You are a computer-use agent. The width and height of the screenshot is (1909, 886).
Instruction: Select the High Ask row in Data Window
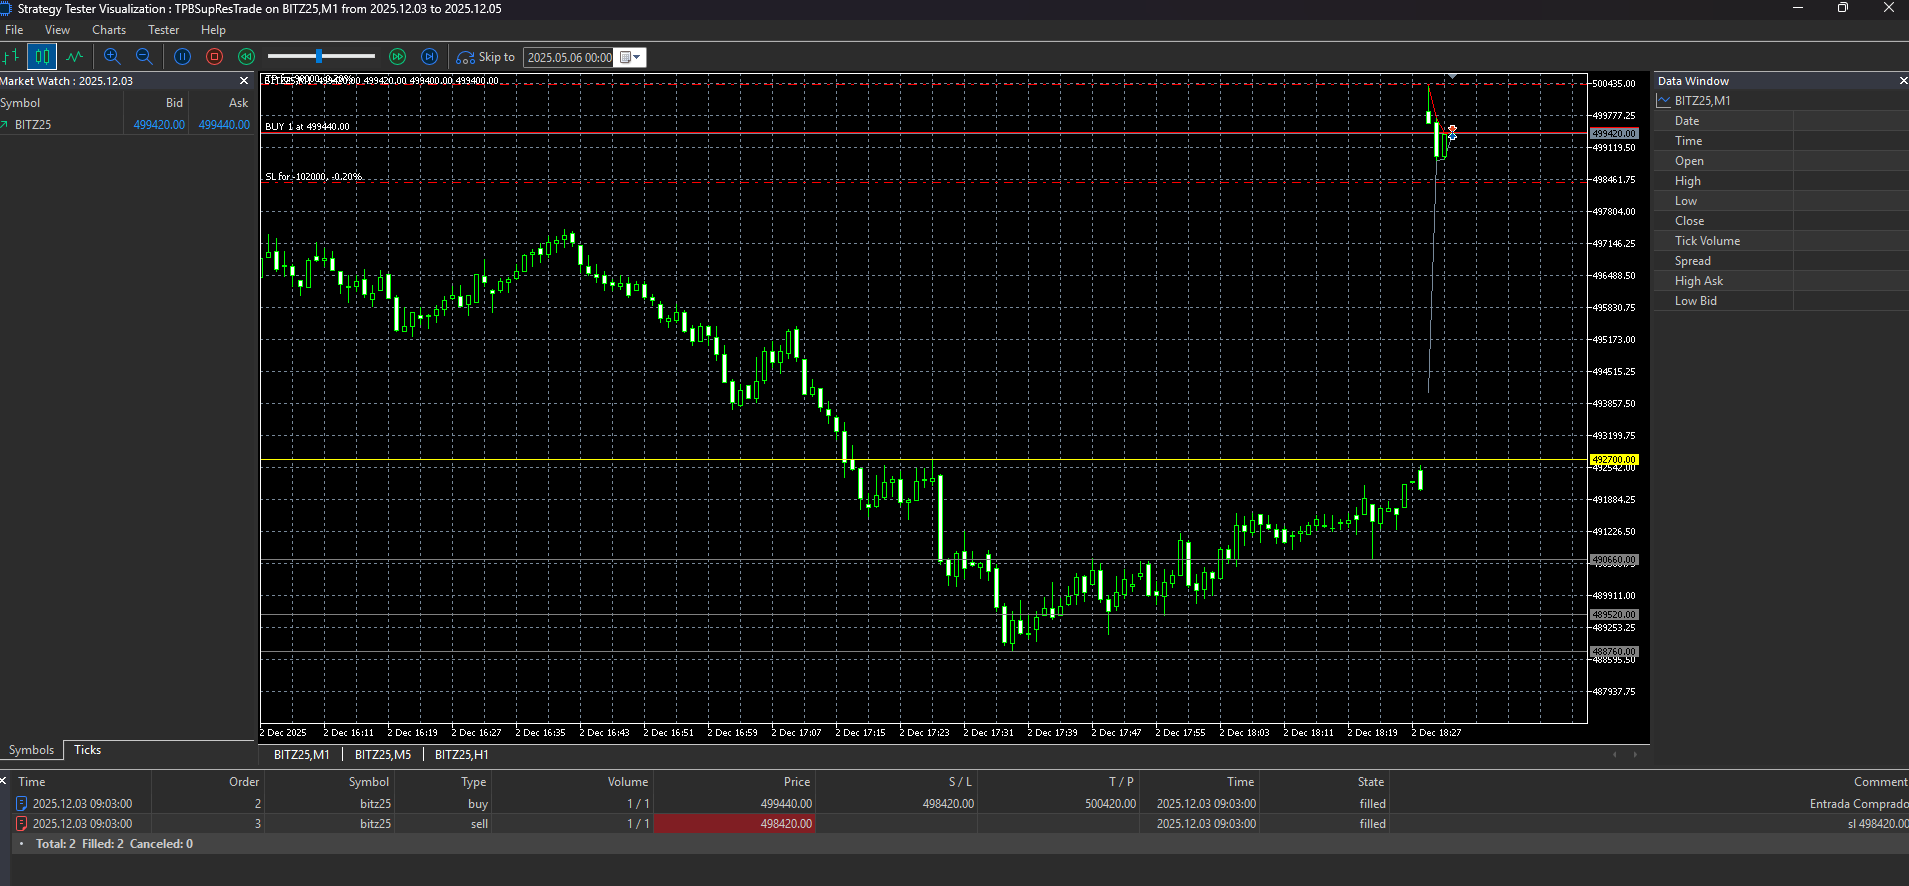[x=1781, y=281]
